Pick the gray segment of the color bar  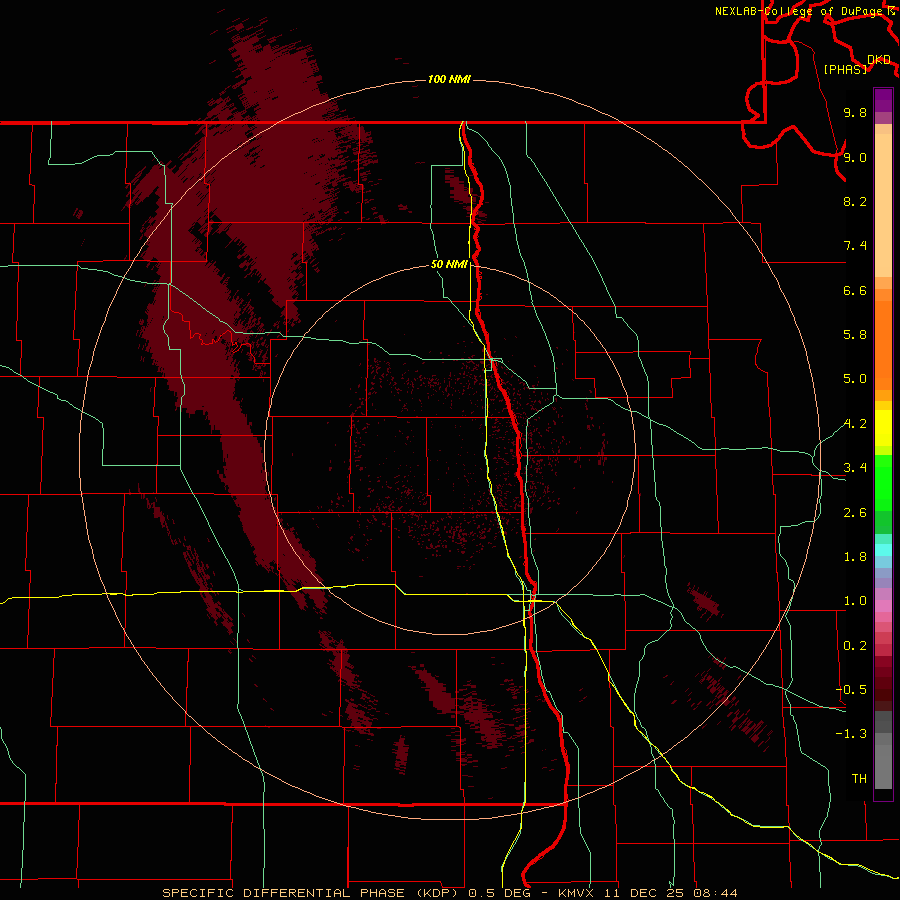pyautogui.click(x=883, y=749)
